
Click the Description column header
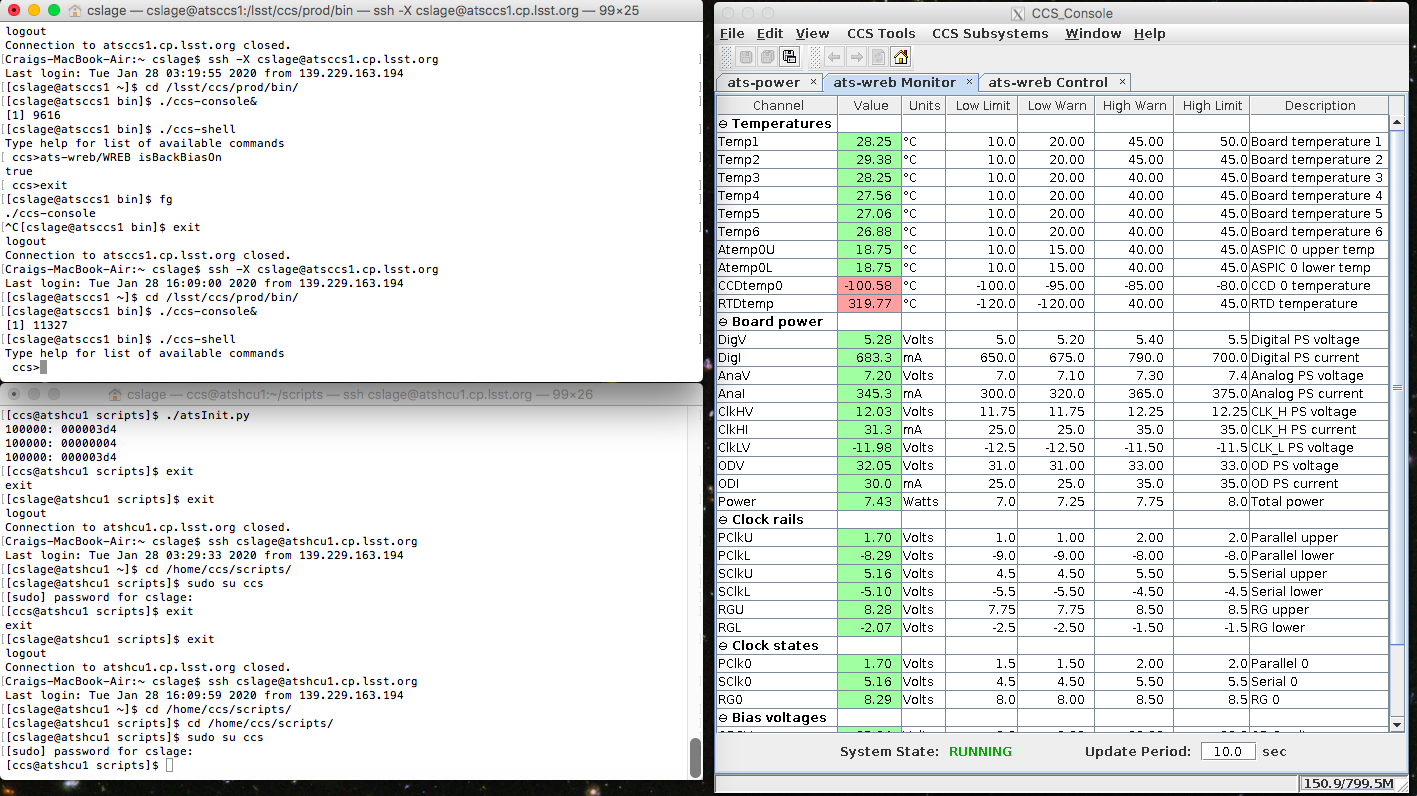point(1320,105)
